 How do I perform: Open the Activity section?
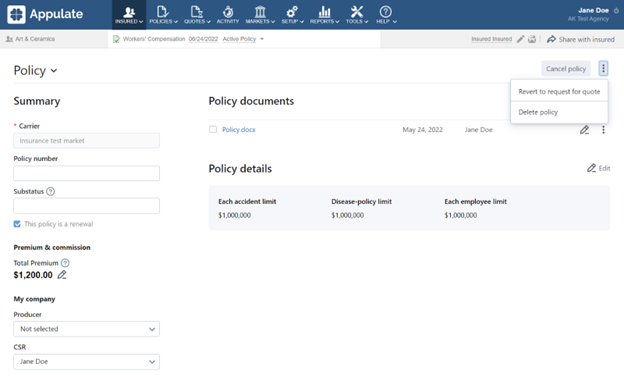(x=228, y=15)
